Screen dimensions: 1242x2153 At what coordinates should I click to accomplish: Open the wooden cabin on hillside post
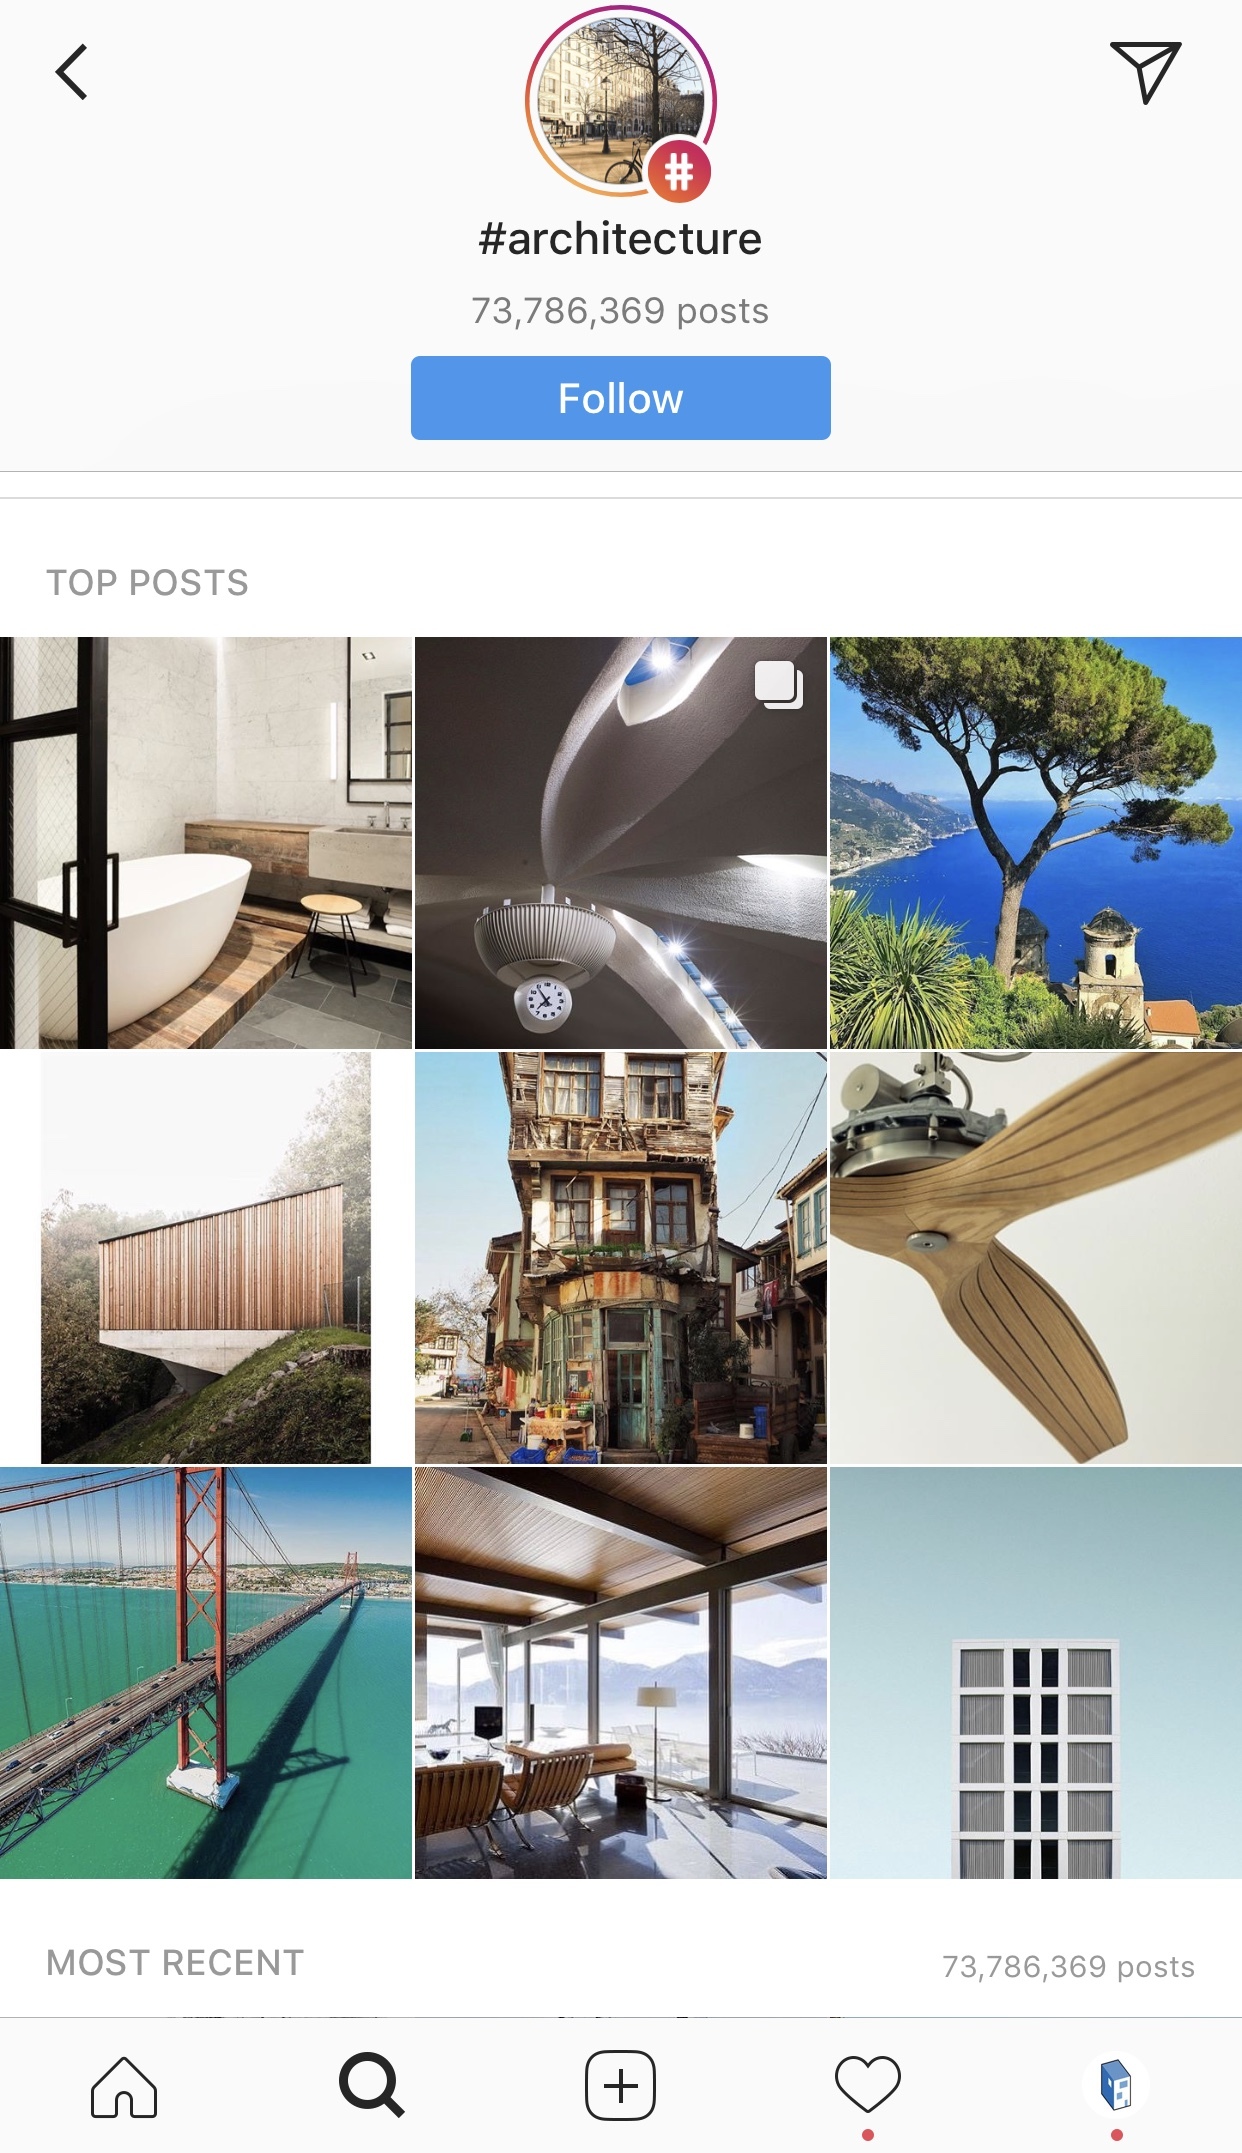tap(206, 1258)
